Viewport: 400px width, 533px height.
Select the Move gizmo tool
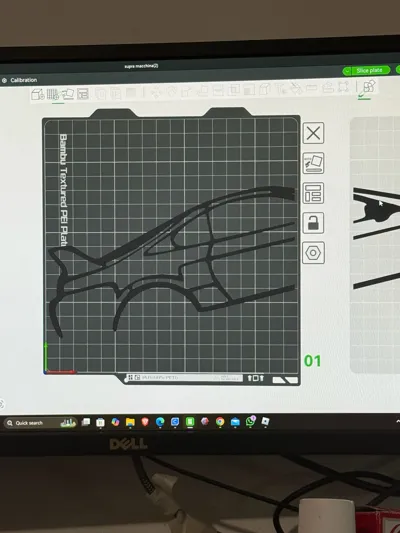click(156, 92)
